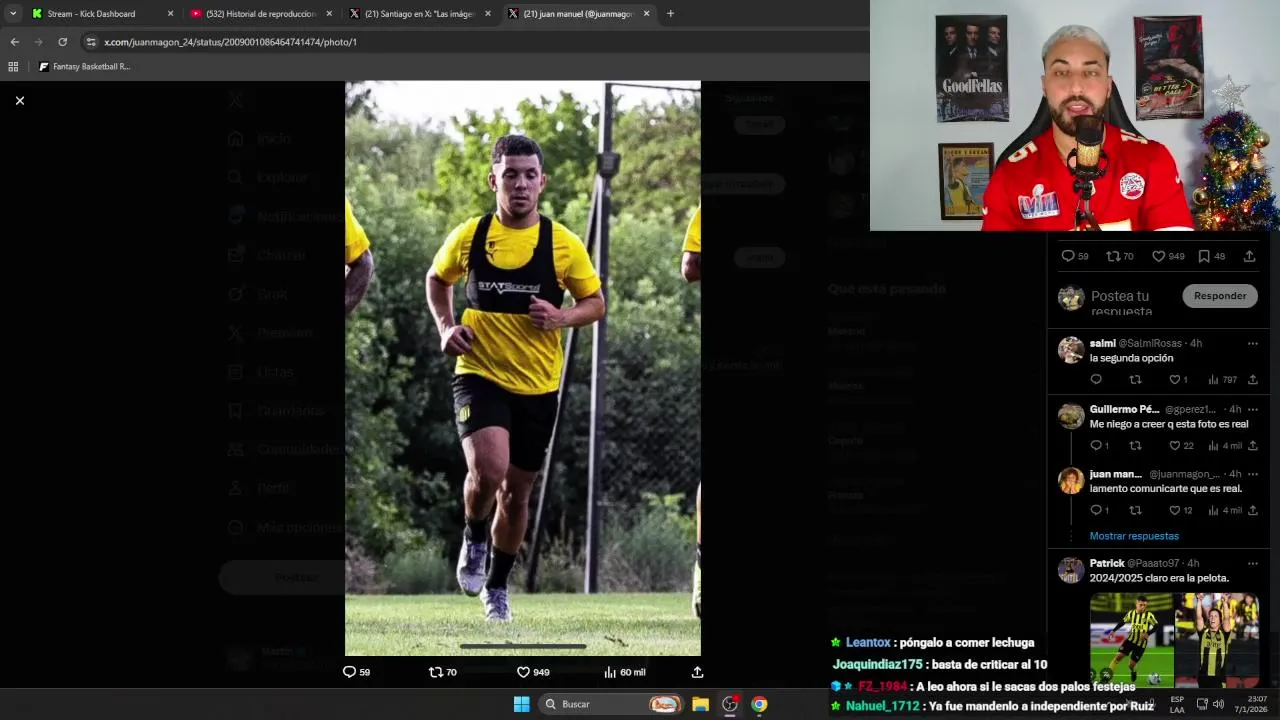Open Patrick's profile name link

click(x=1107, y=563)
